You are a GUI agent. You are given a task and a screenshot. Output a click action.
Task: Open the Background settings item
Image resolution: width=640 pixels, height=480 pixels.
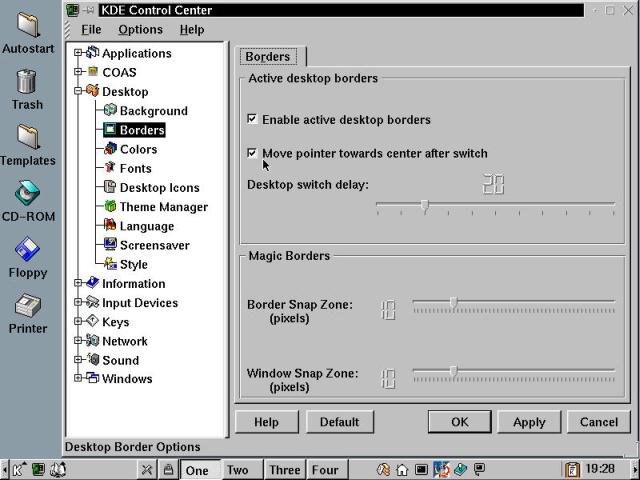(153, 111)
